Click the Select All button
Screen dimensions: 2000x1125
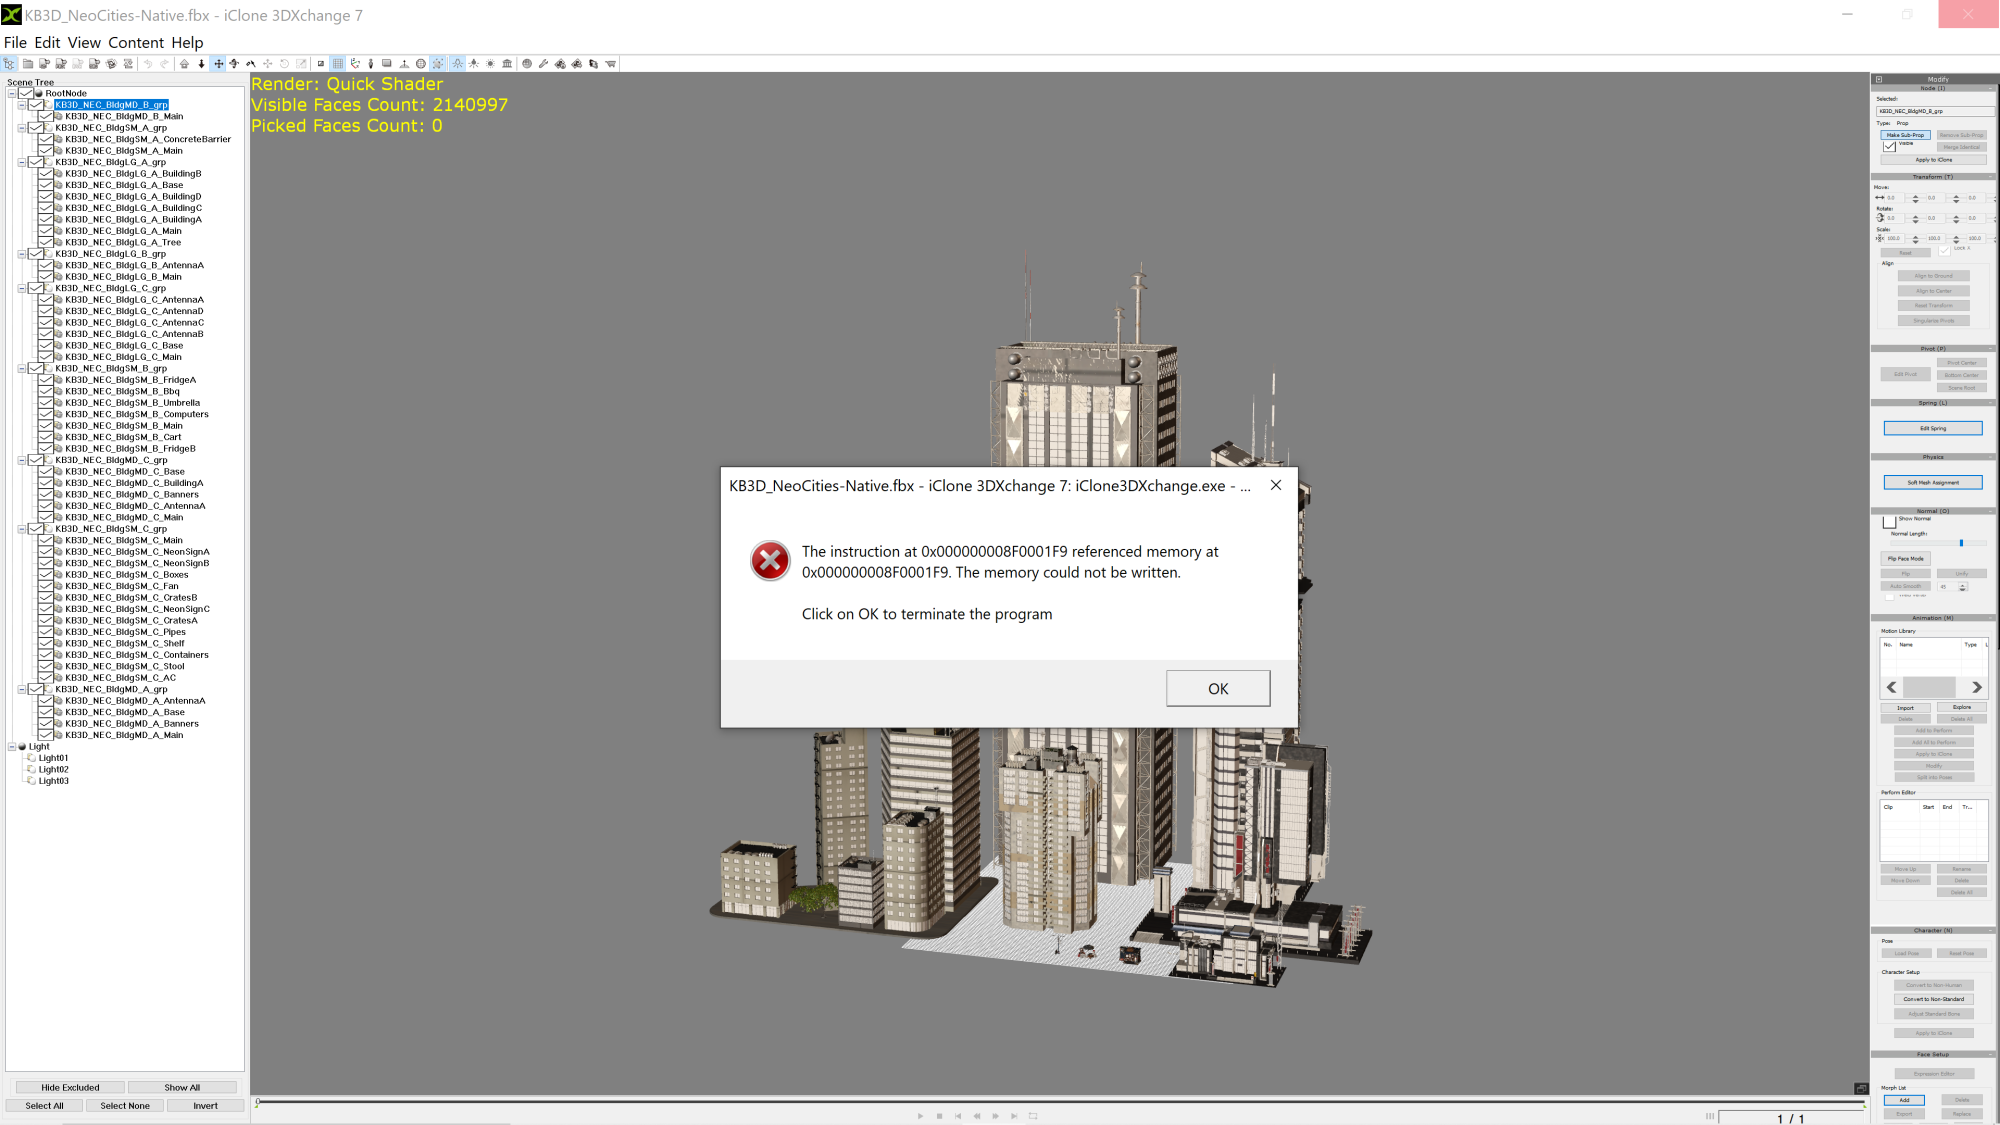(x=44, y=1106)
